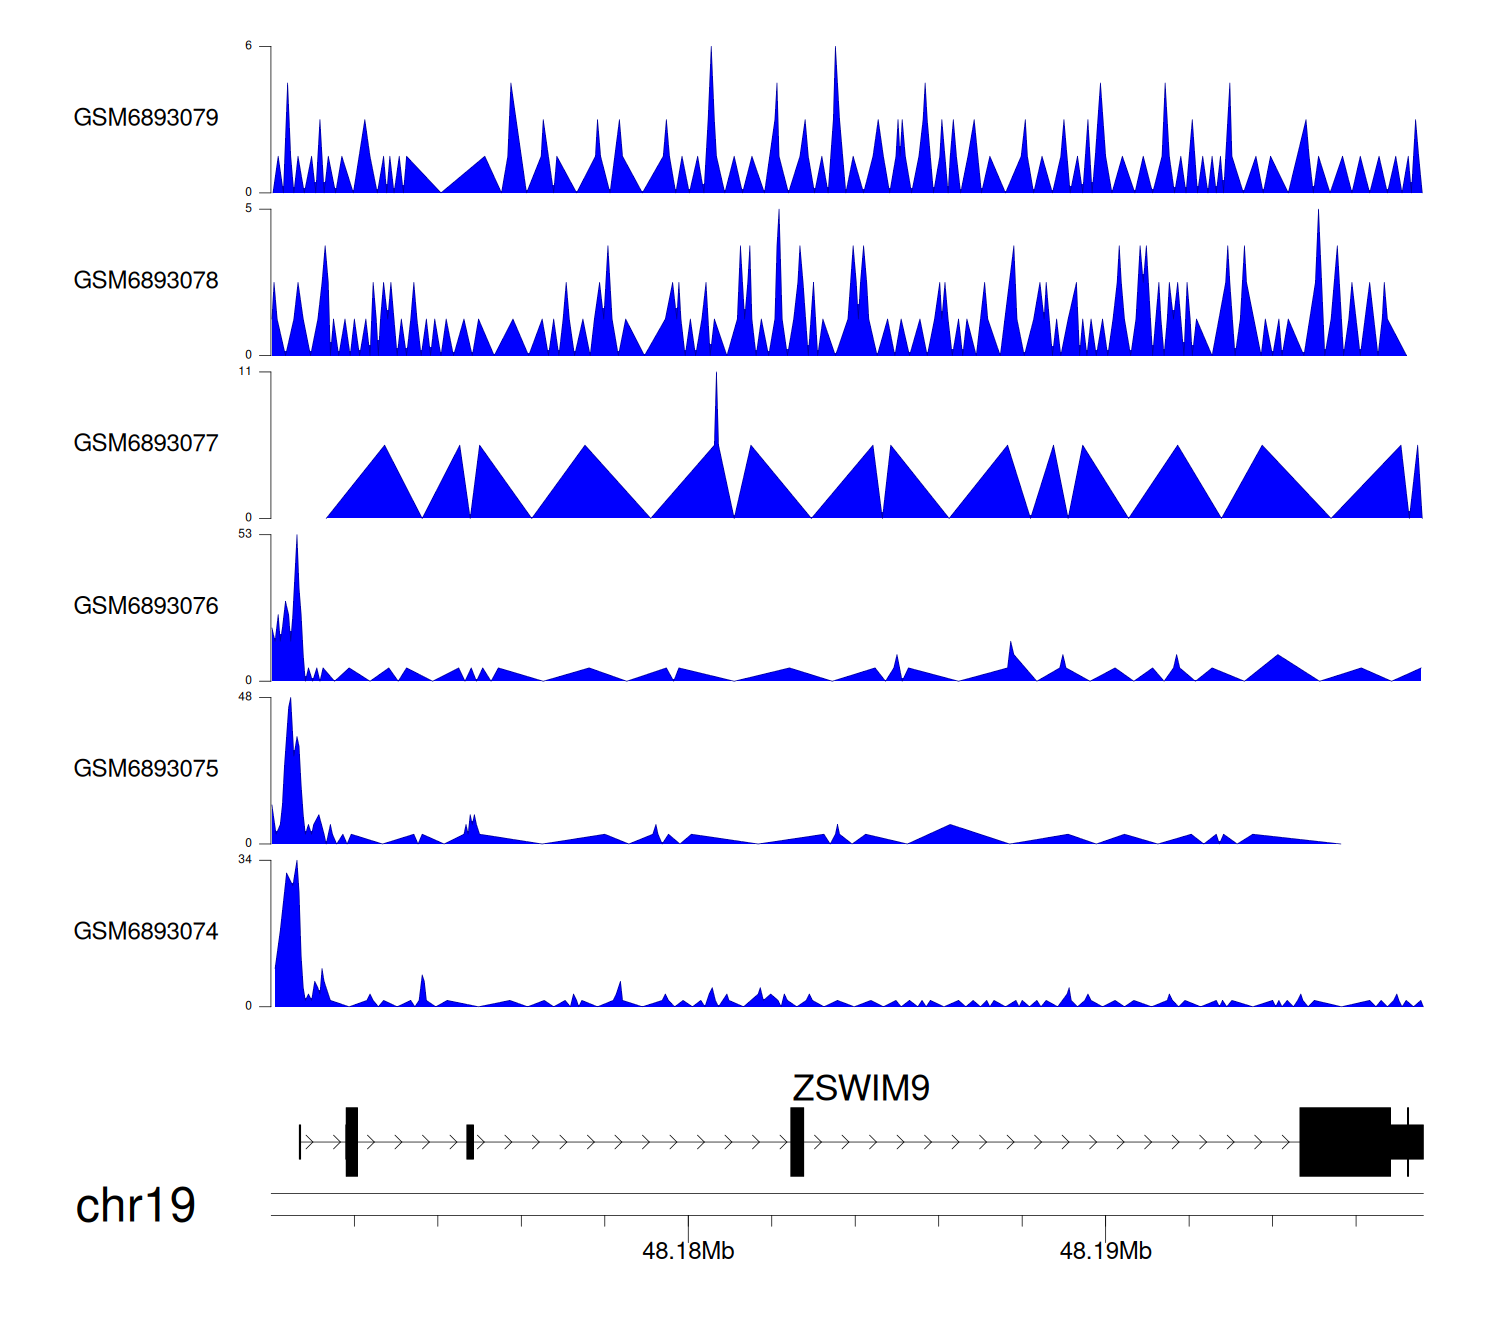The width and height of the screenshot is (1500, 1320).
Task: Select the GSM6893074 track label
Action: coord(146,932)
